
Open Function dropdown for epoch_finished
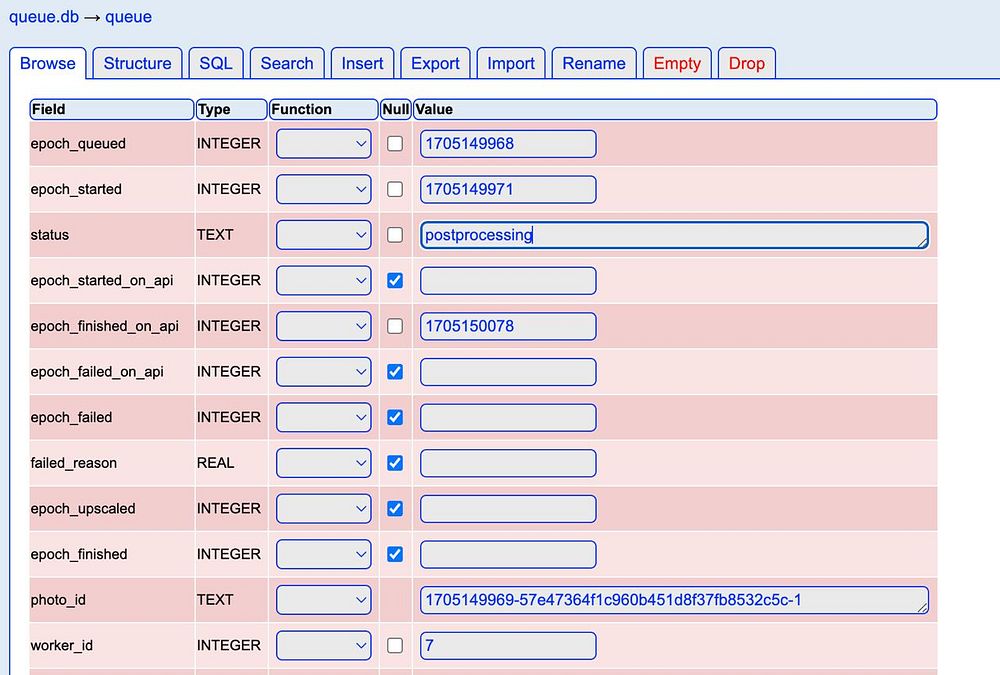tap(323, 554)
